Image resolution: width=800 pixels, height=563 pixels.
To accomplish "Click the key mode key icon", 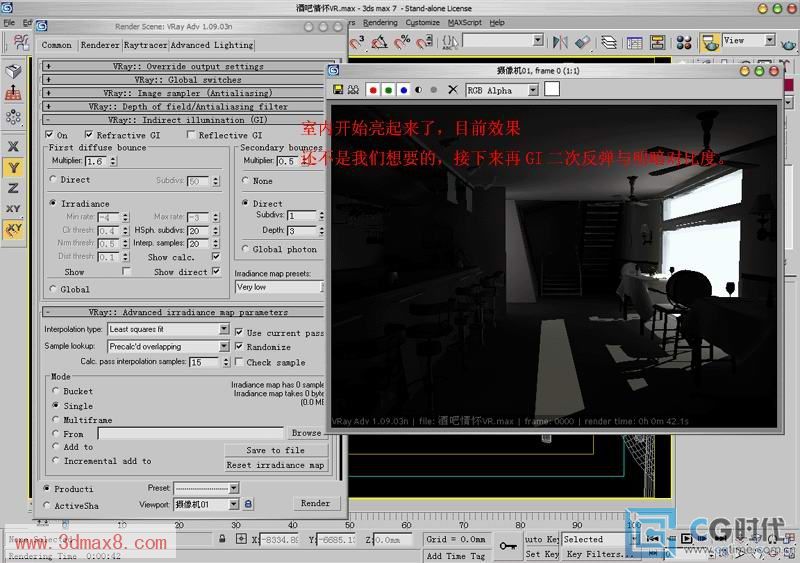I will tap(508, 546).
